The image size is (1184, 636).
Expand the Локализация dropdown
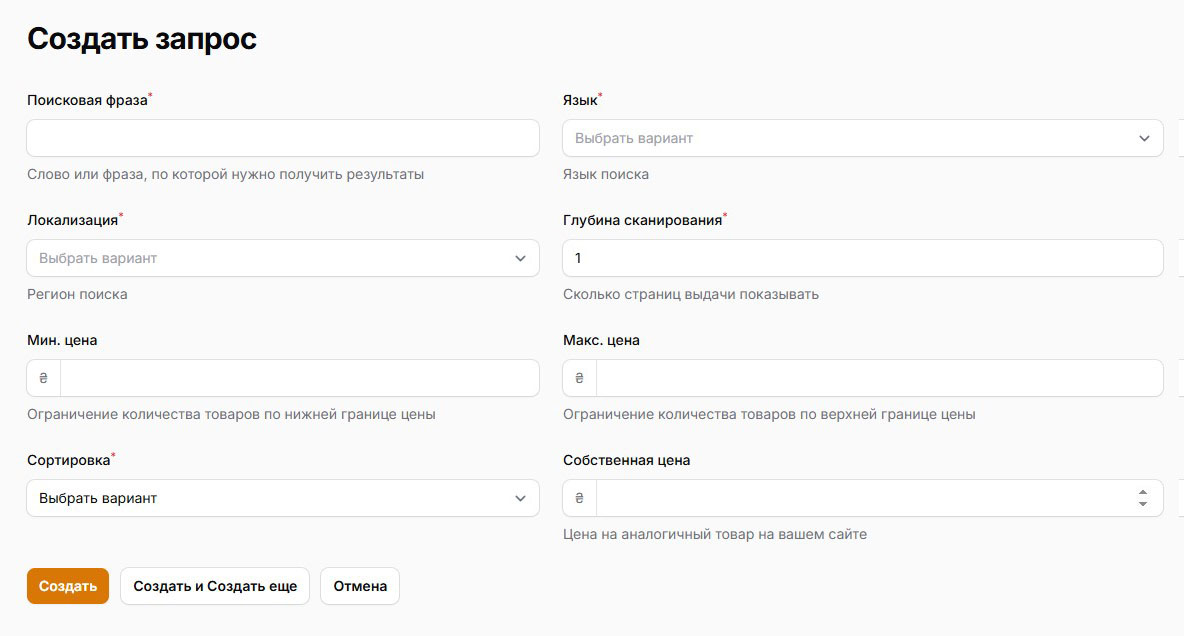[283, 258]
